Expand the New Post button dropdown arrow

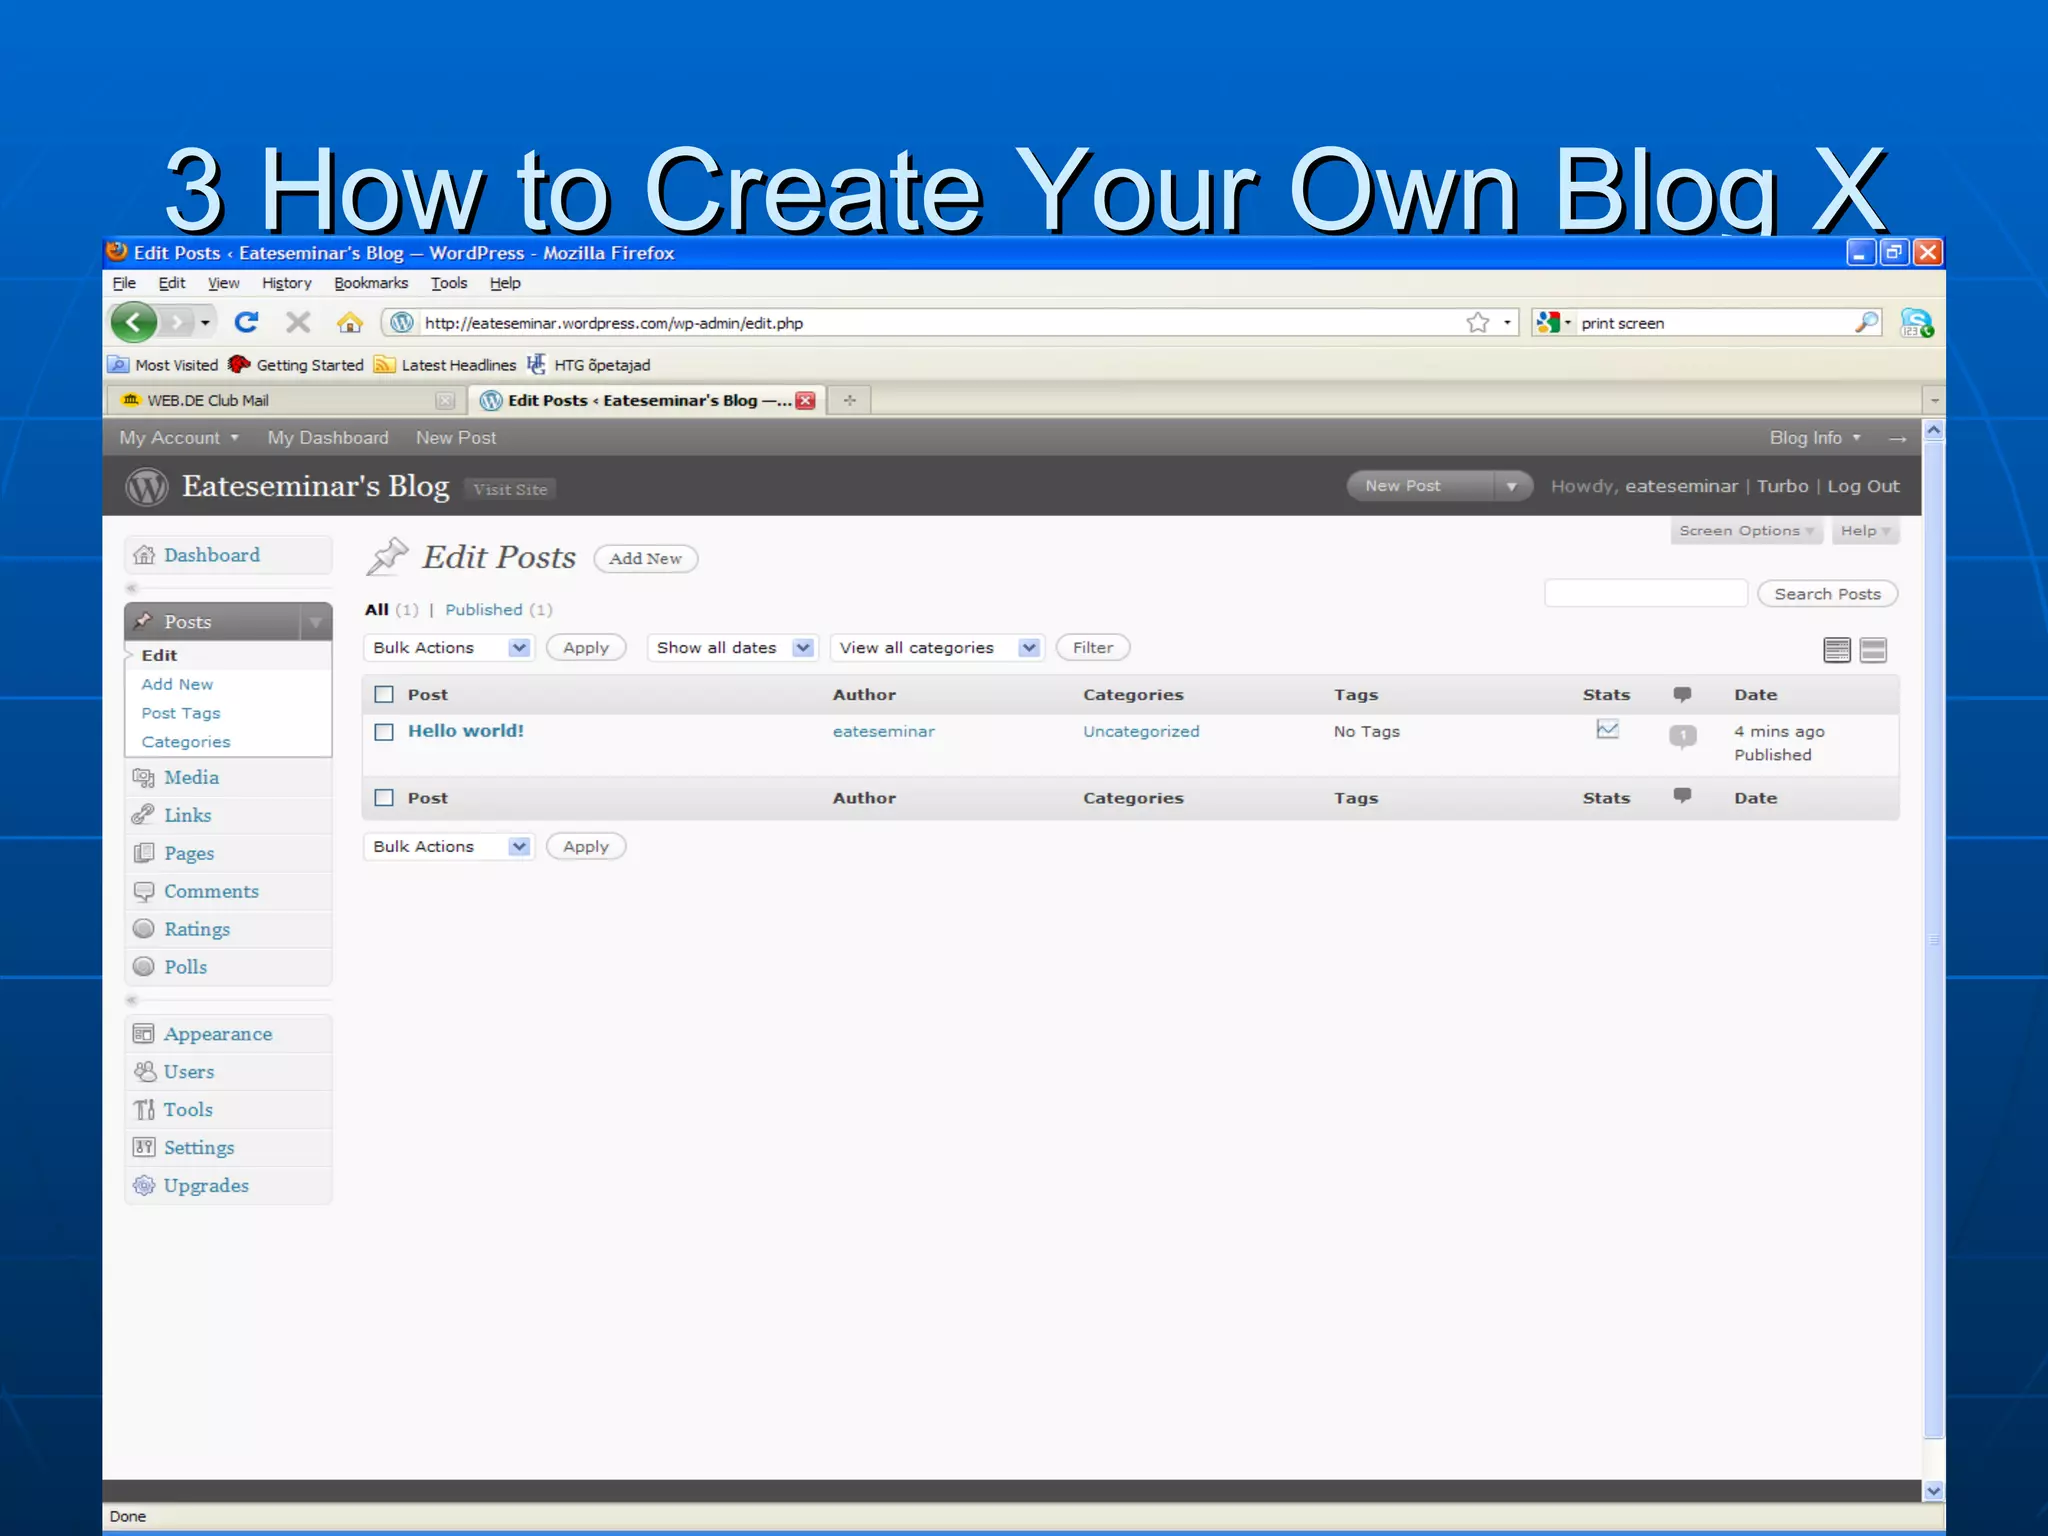(x=1512, y=487)
